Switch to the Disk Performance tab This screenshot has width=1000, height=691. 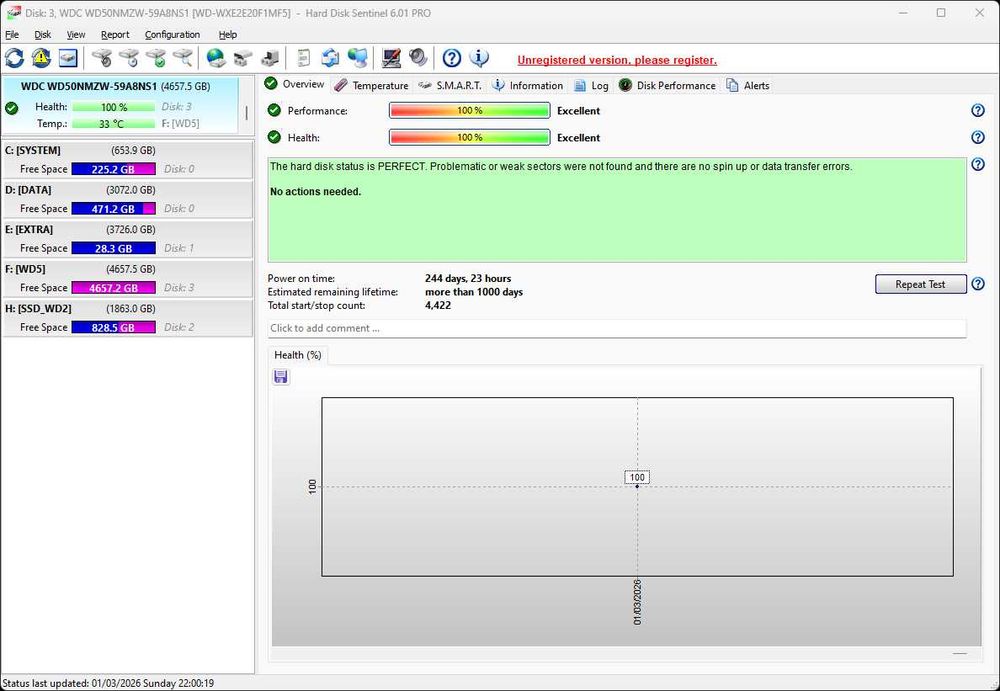667,85
